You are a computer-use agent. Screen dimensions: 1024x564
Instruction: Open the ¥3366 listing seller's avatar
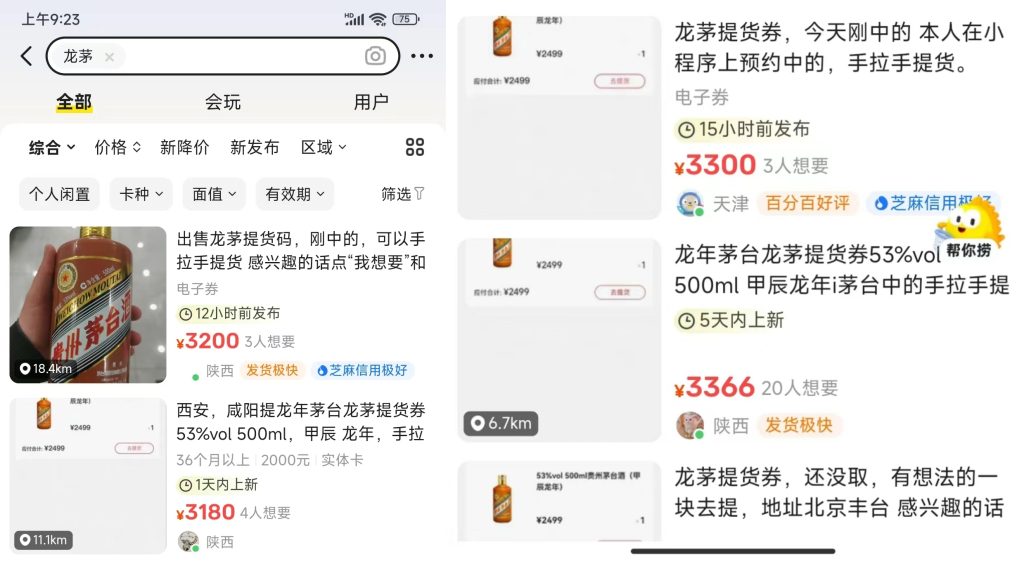coord(690,426)
